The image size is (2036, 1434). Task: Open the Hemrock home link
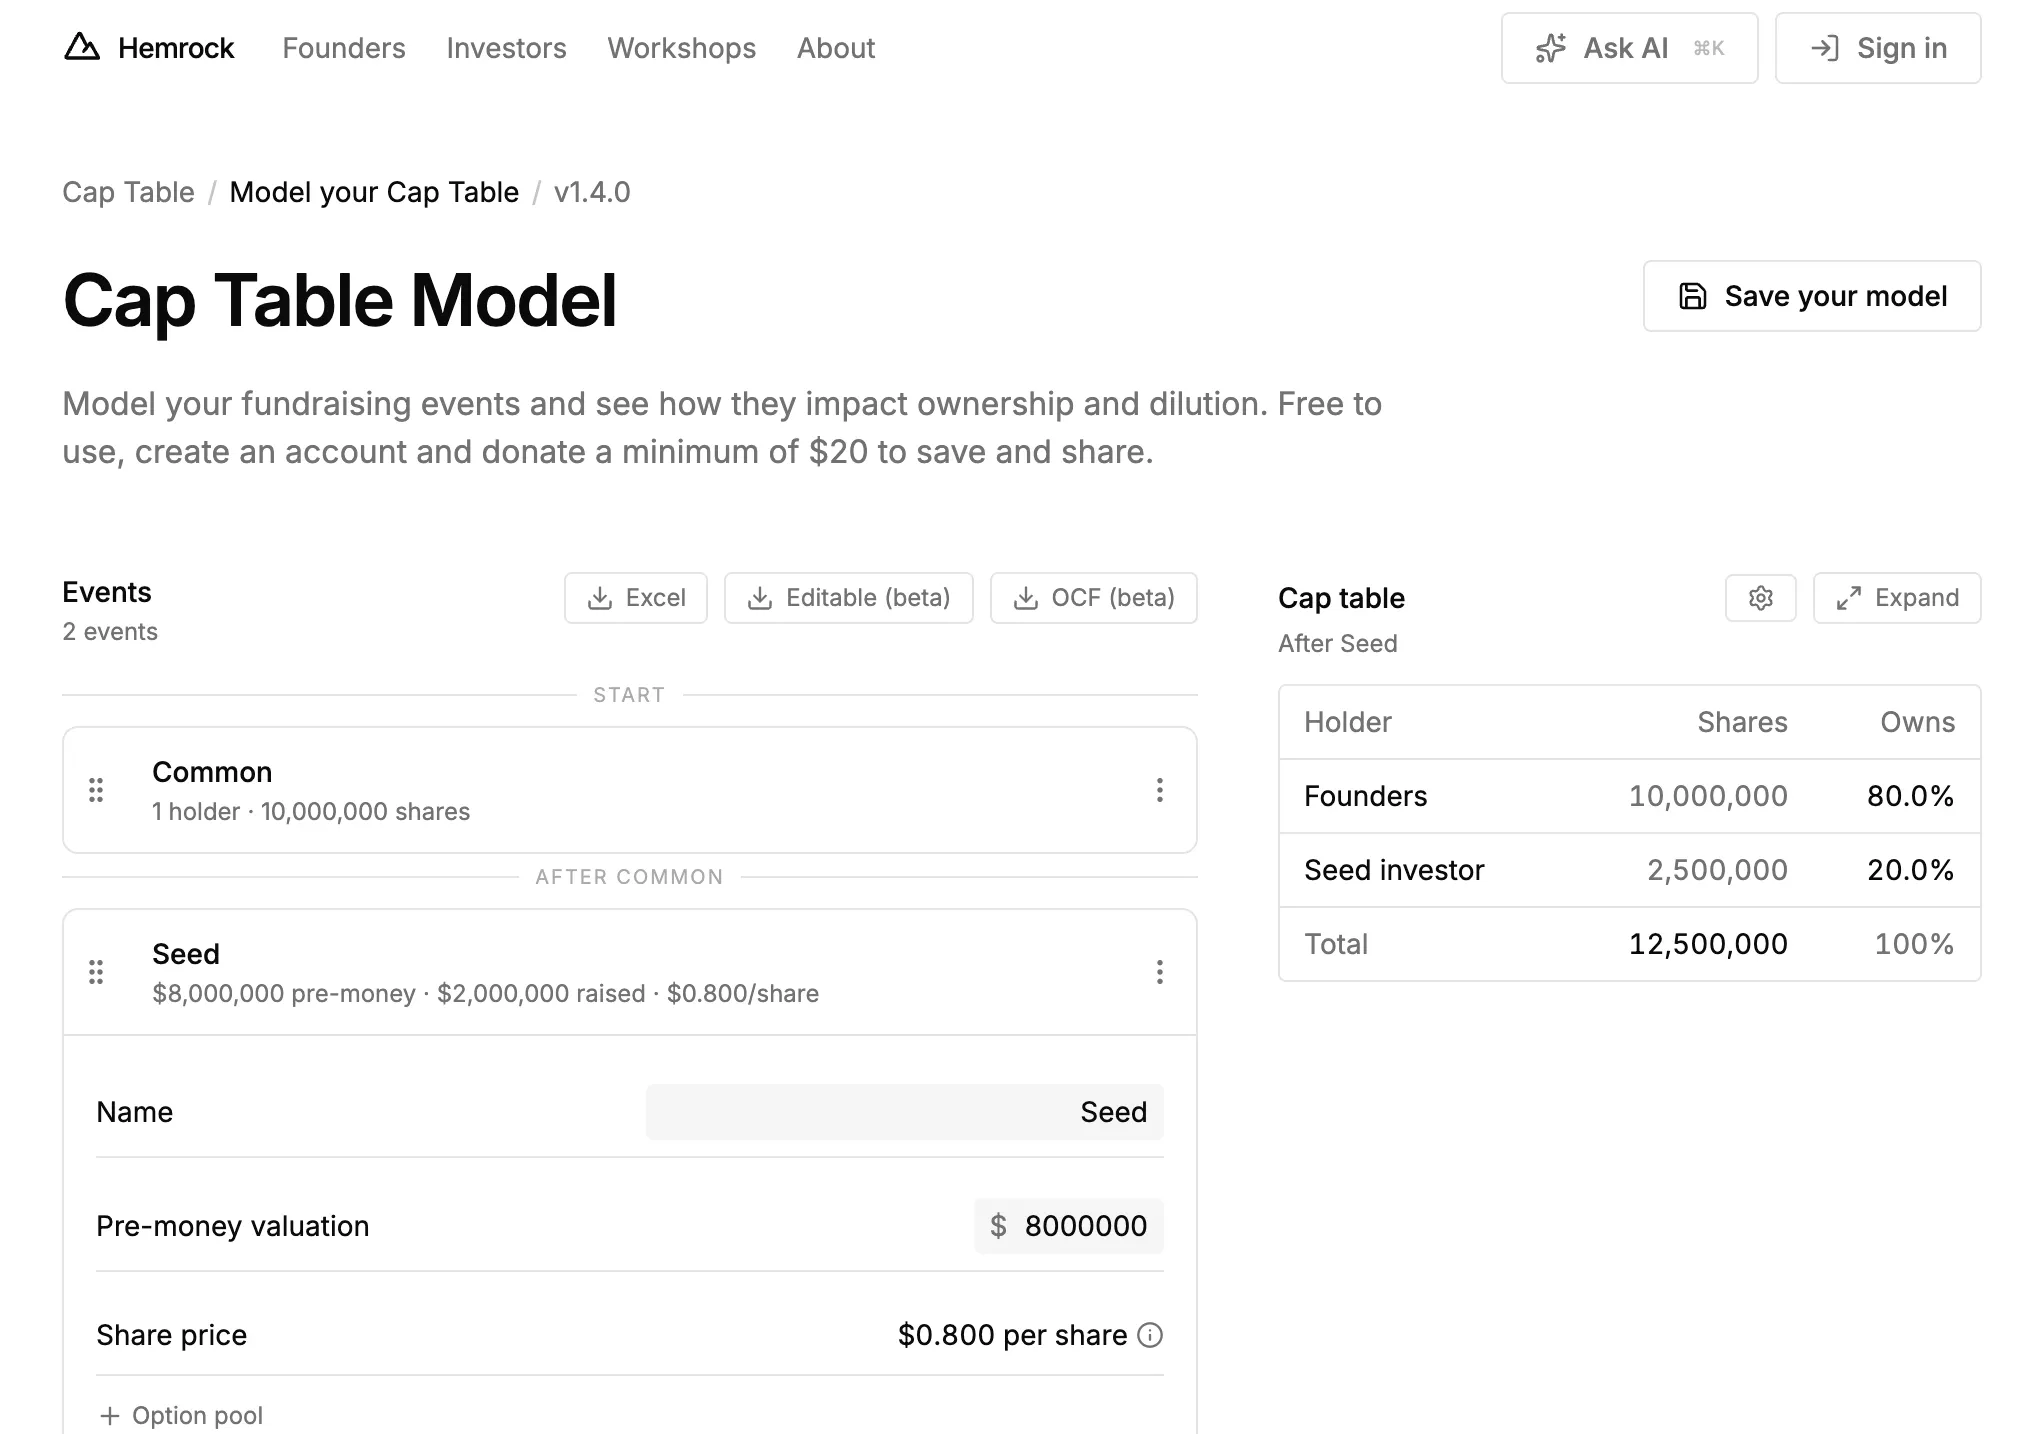tap(148, 48)
